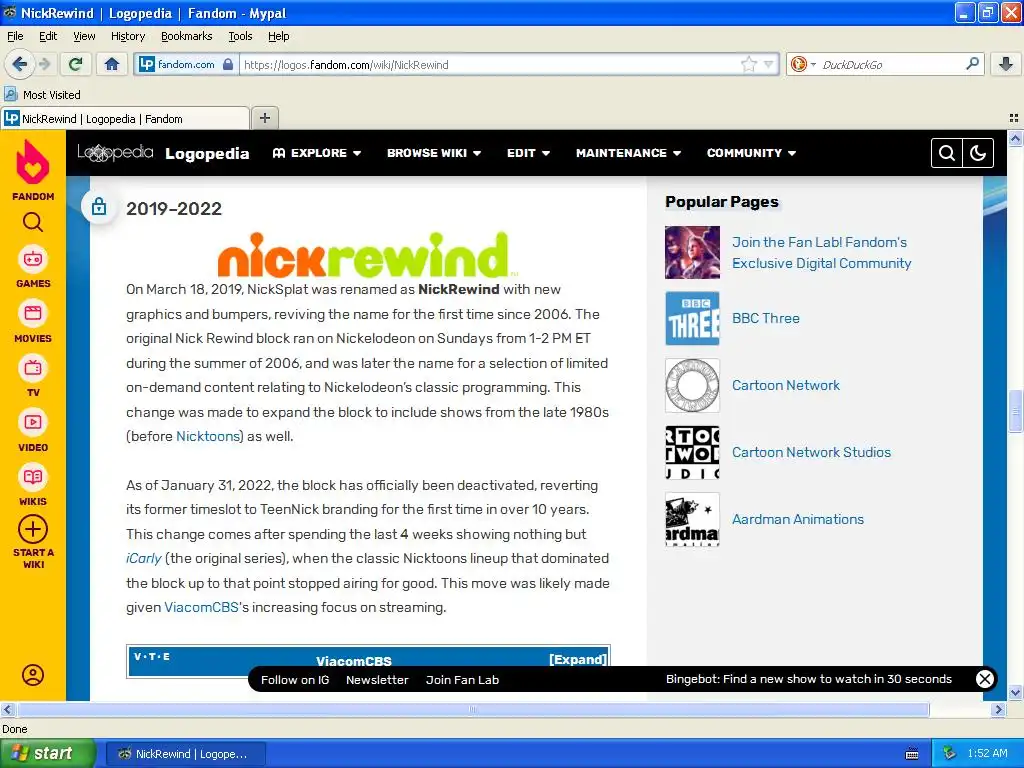Close the Bingebot notification bar
This screenshot has height=768, width=1024.
click(984, 679)
